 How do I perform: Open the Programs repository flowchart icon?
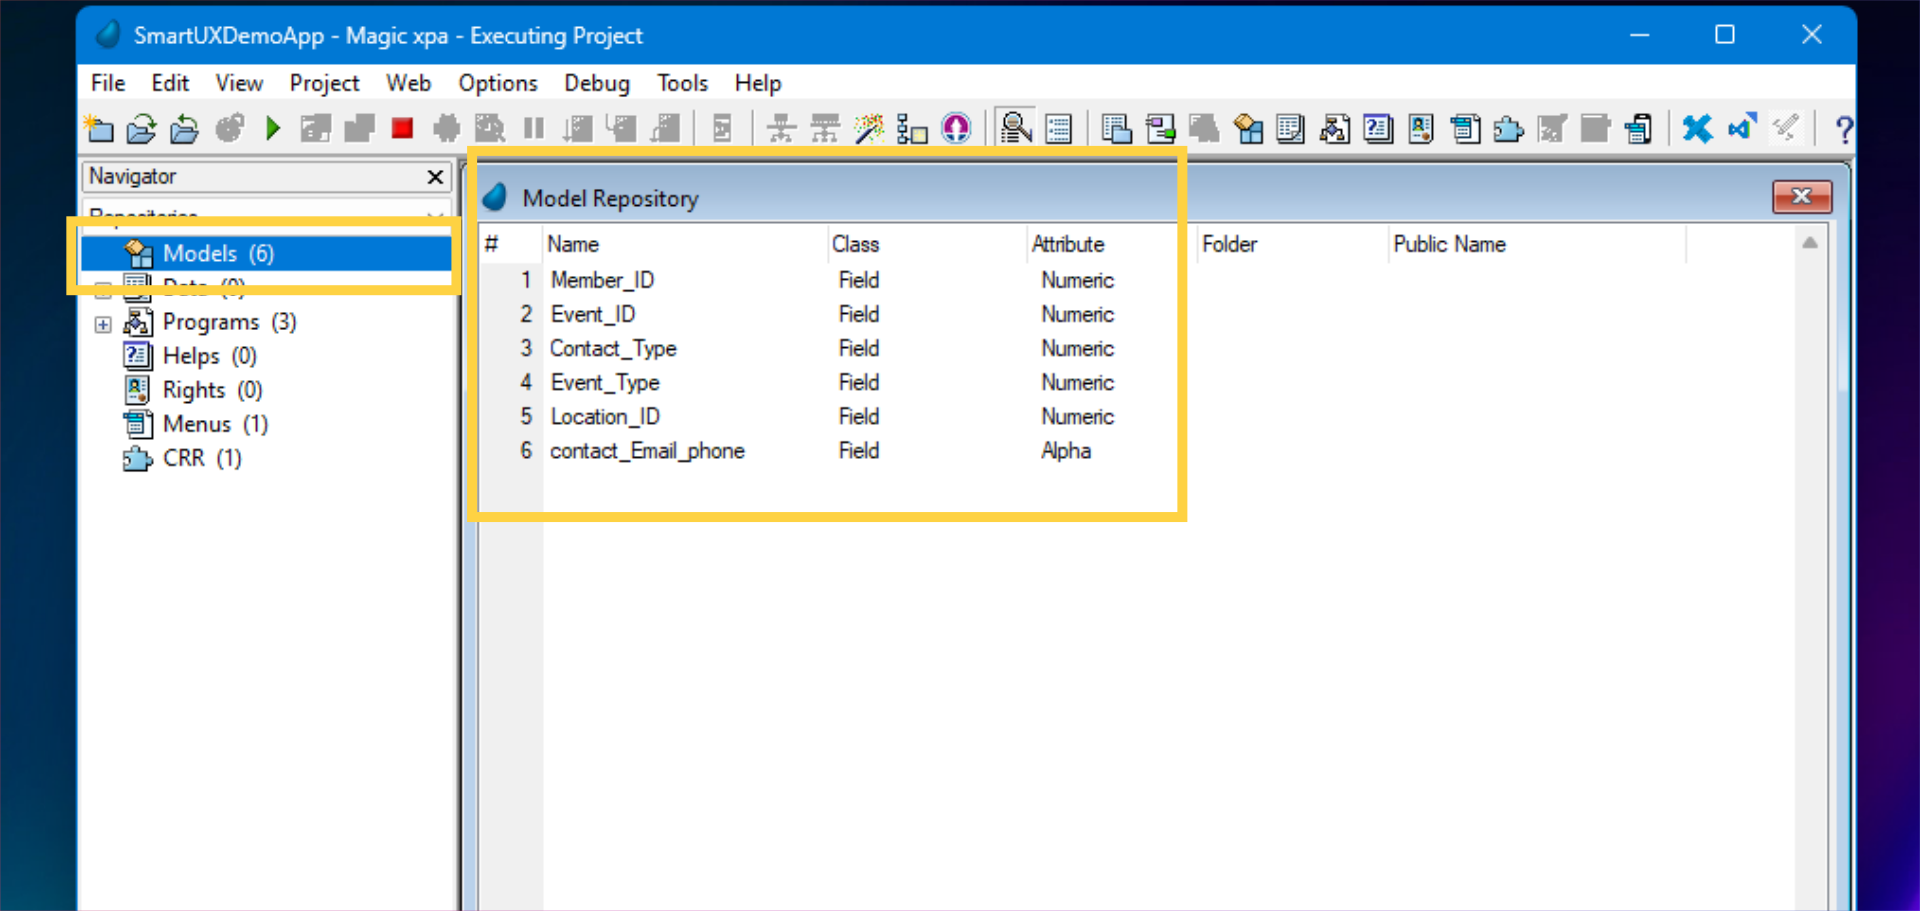1333,128
